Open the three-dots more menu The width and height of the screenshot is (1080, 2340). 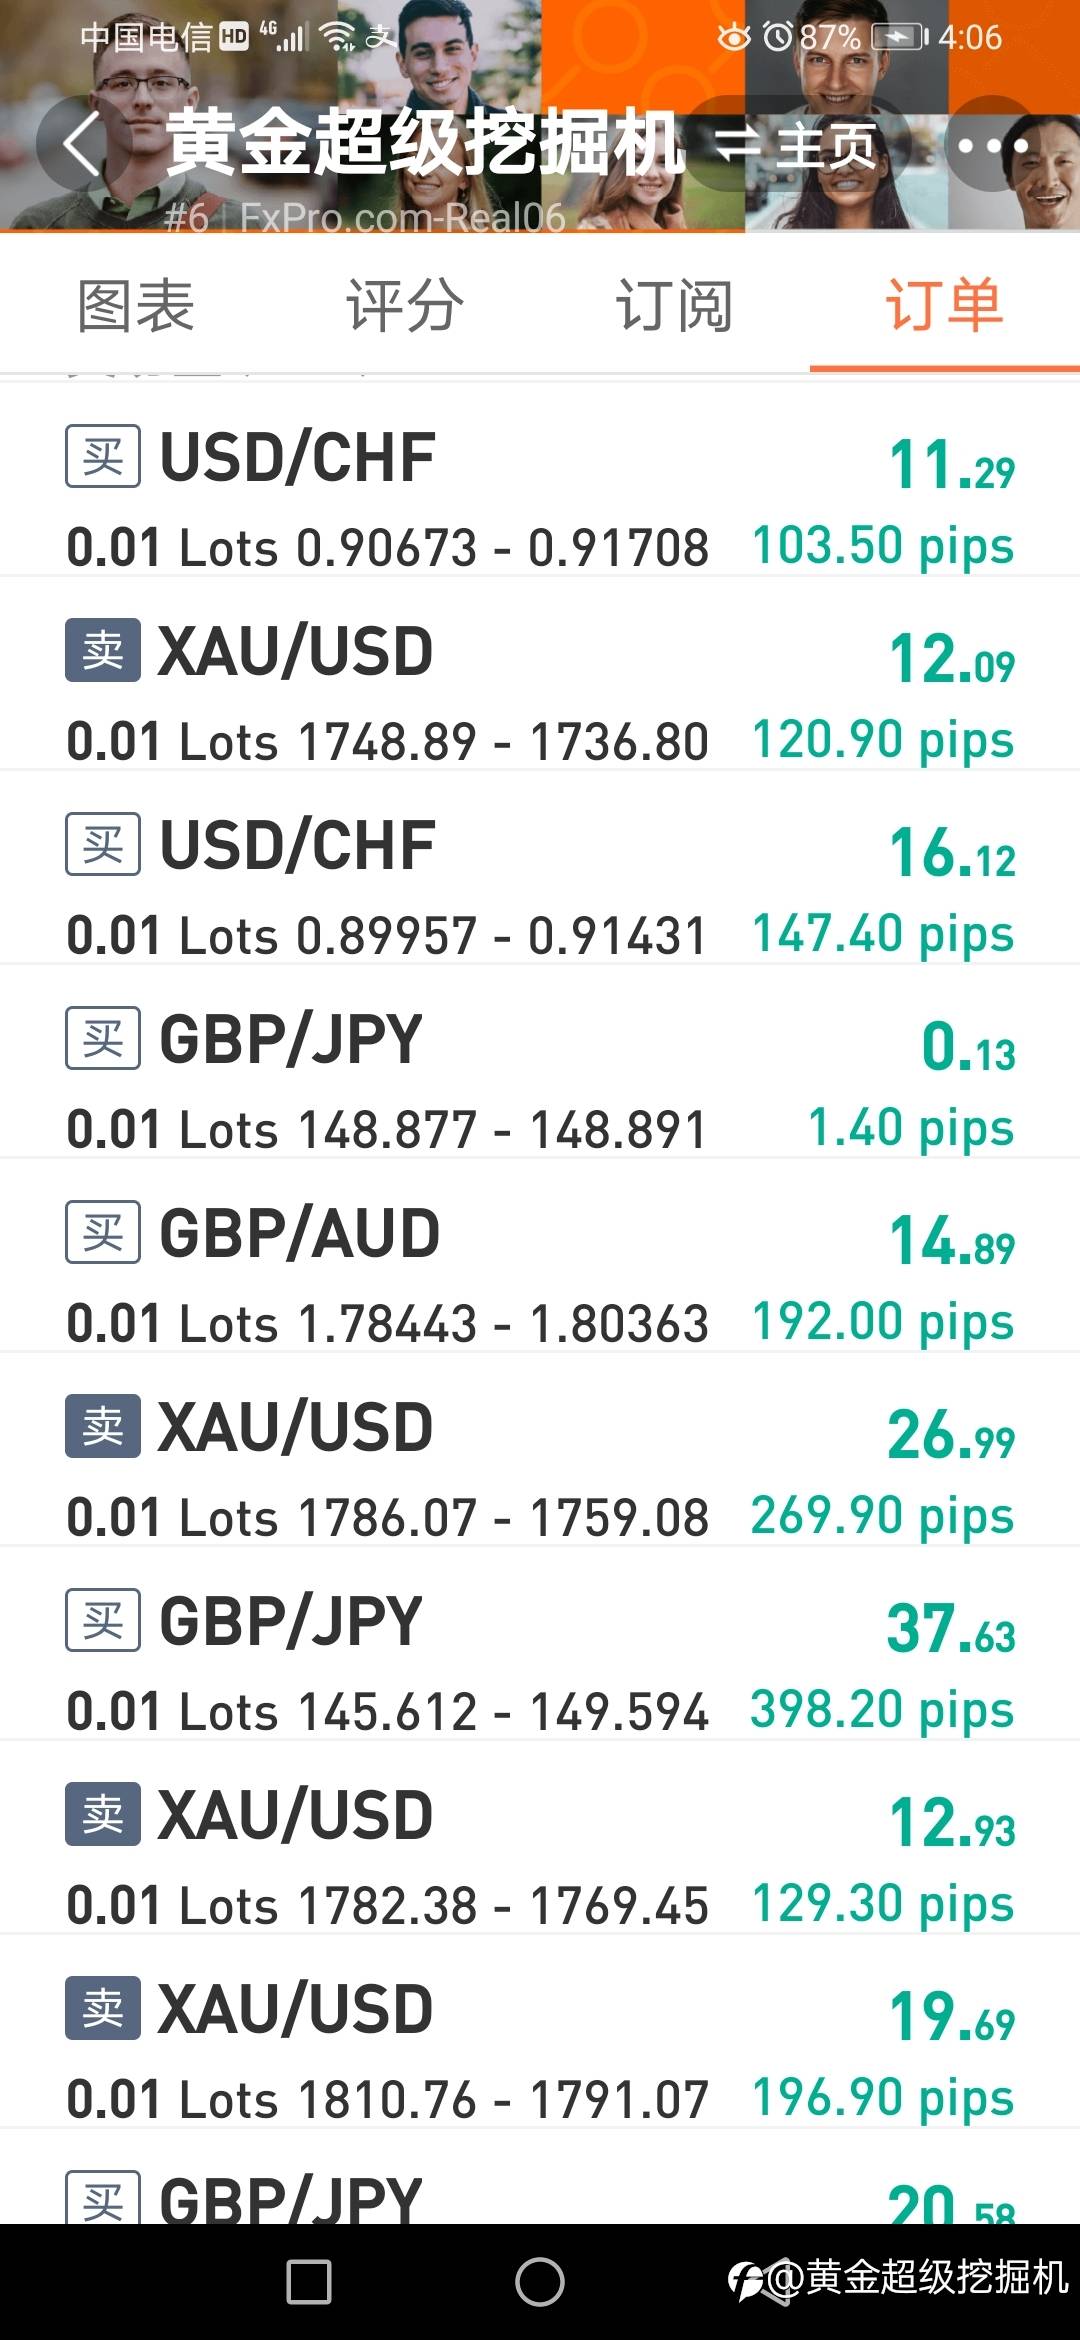pyautogui.click(x=992, y=145)
